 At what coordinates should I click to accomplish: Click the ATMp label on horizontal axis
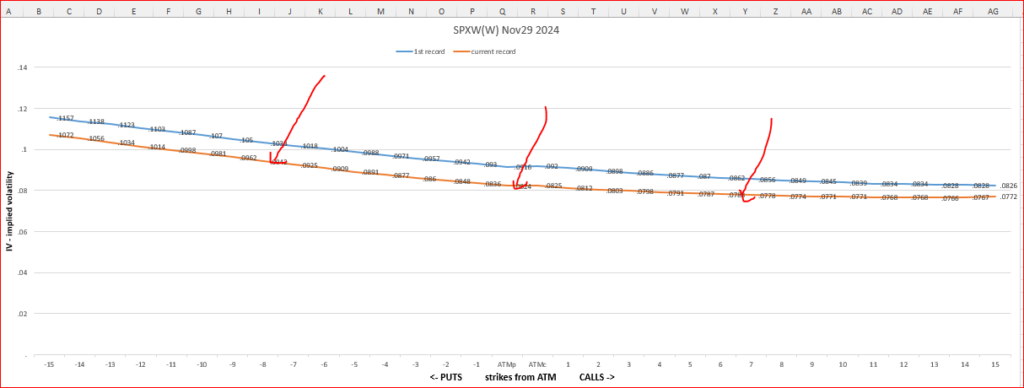[x=507, y=364]
